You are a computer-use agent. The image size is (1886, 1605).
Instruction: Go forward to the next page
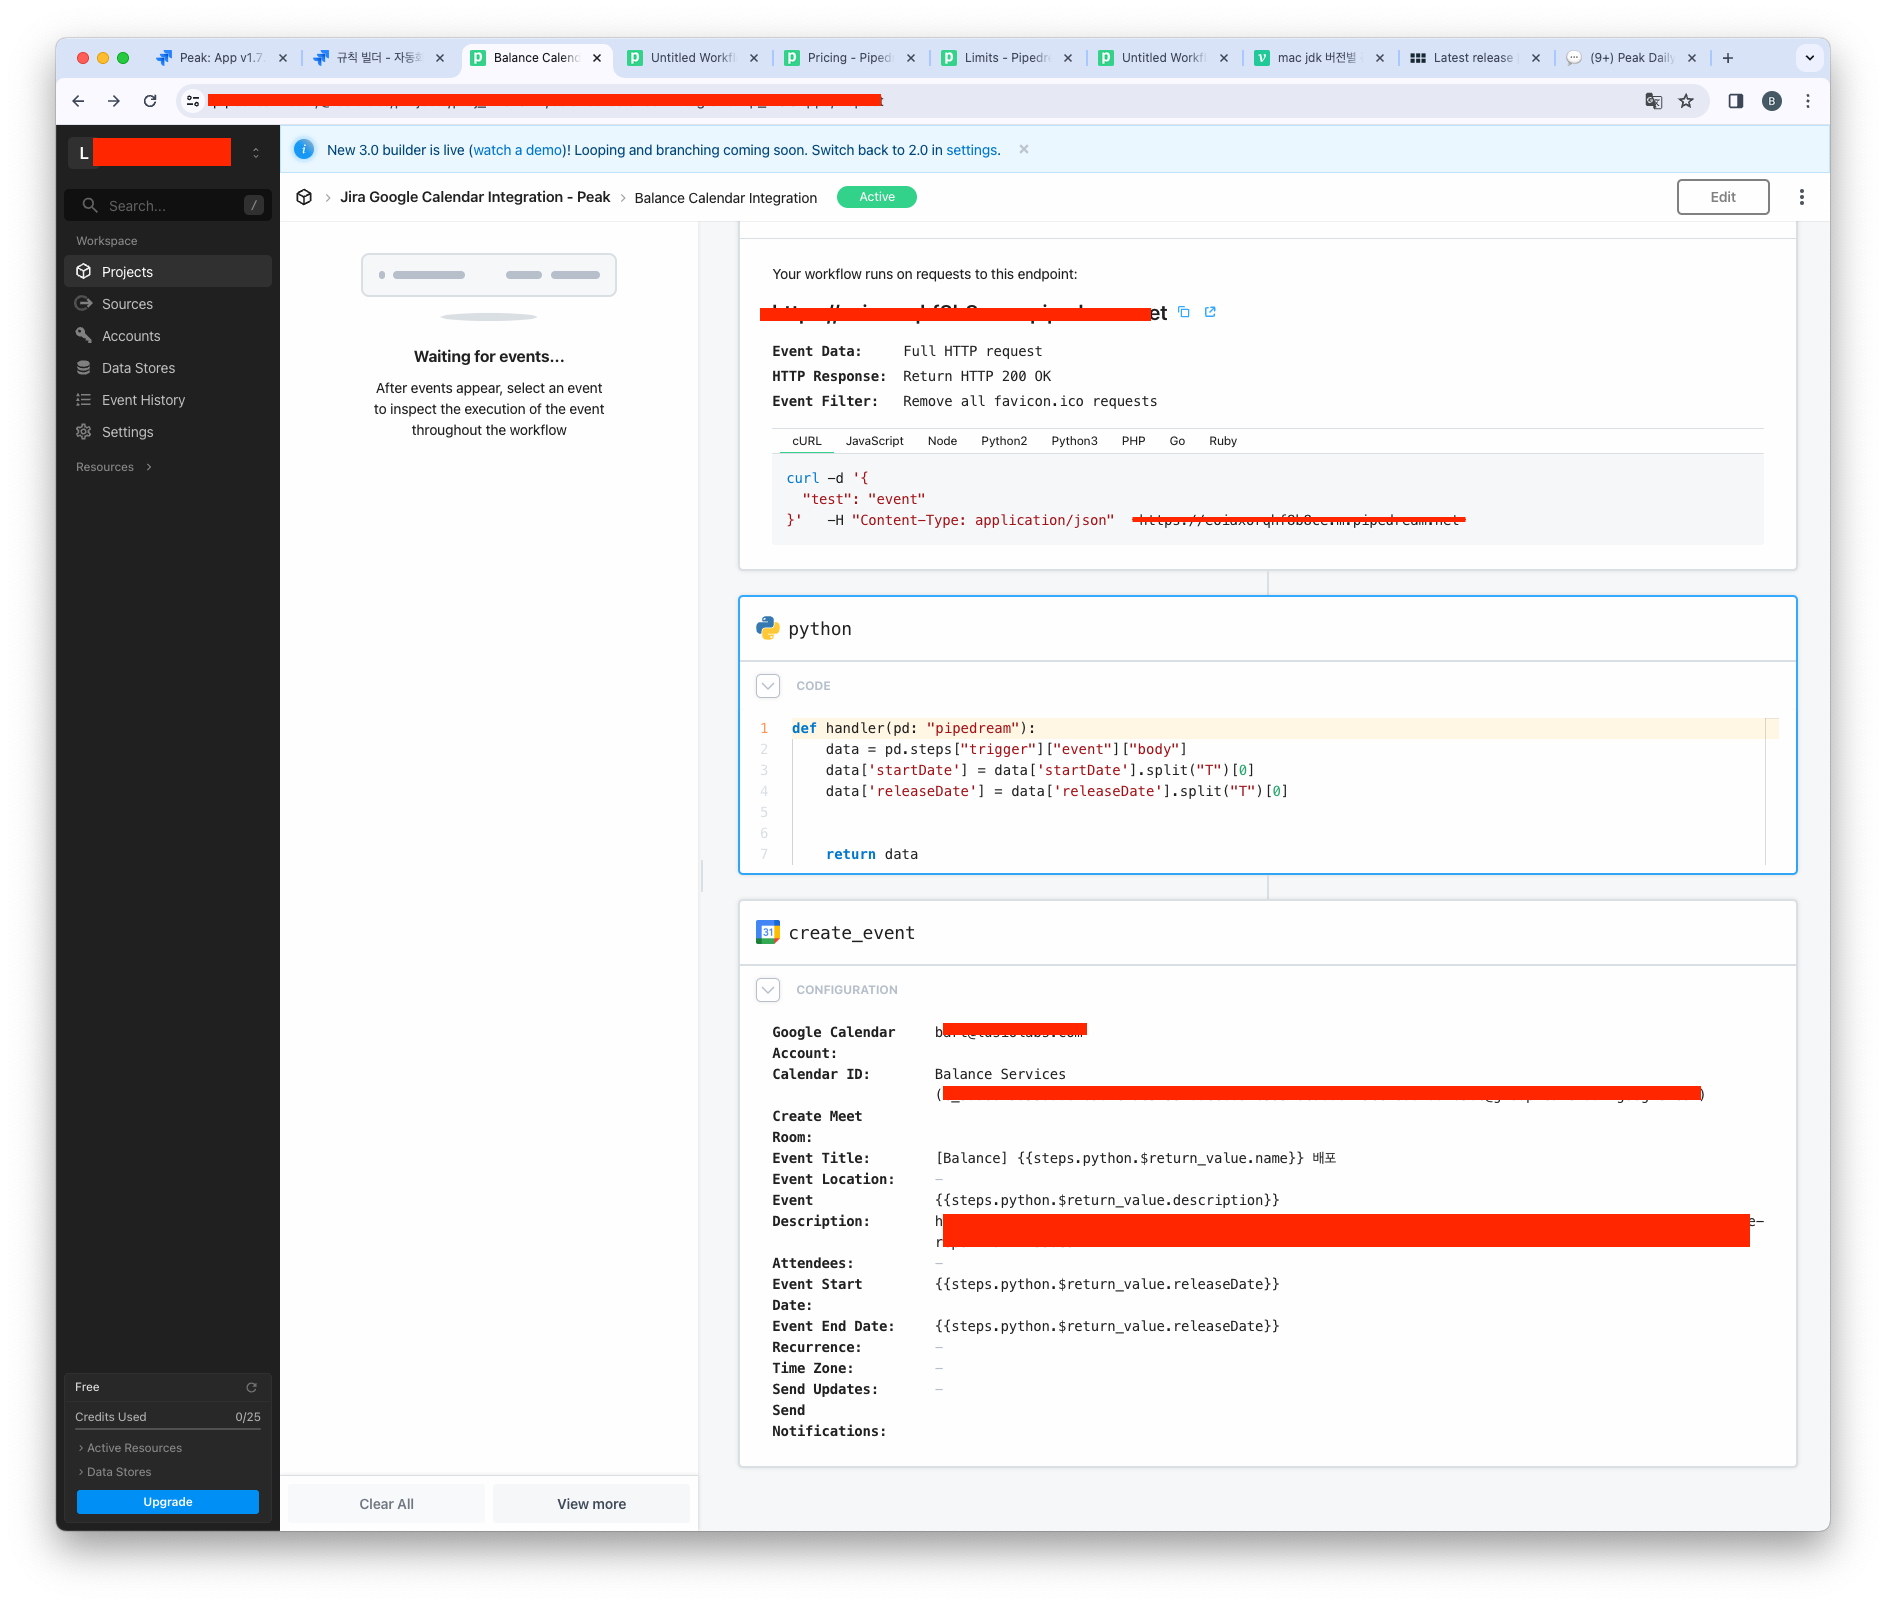tap(114, 101)
